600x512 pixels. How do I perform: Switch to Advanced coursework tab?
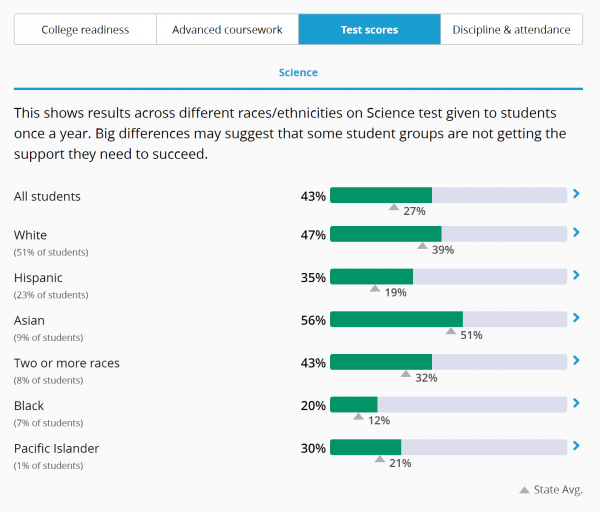(227, 30)
